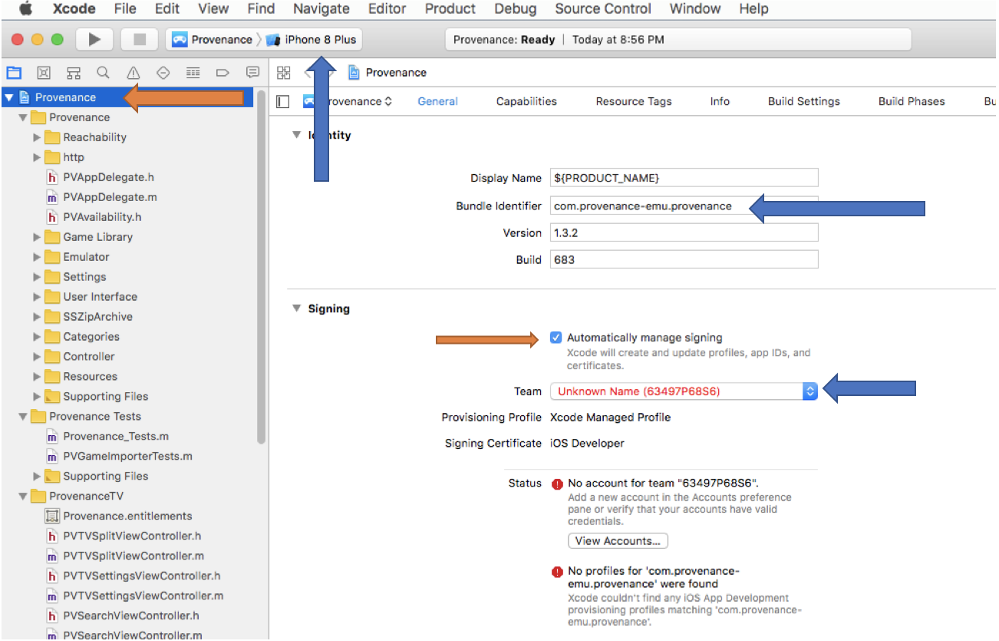Open the Source Control menu
Screen dimensions: 999x641
pos(603,9)
